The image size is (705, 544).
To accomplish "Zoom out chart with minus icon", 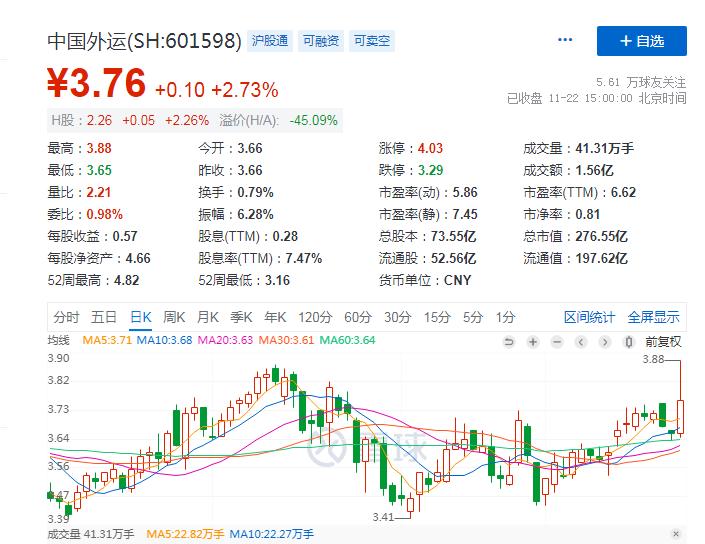I will click(557, 342).
